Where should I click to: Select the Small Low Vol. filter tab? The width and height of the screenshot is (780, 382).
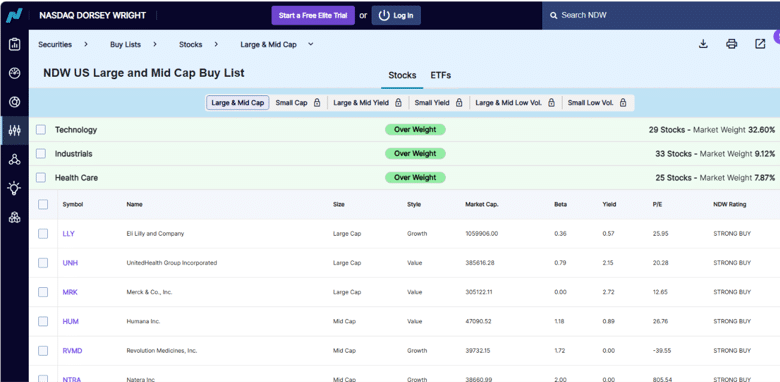597,103
